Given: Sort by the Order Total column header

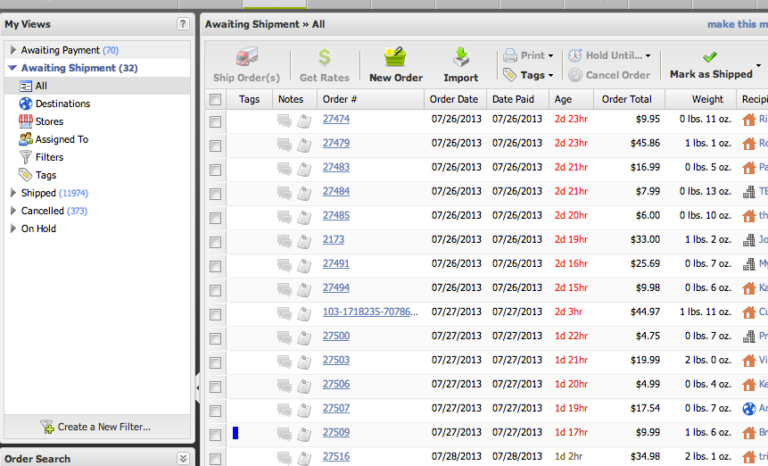Looking at the screenshot, I should [x=627, y=99].
